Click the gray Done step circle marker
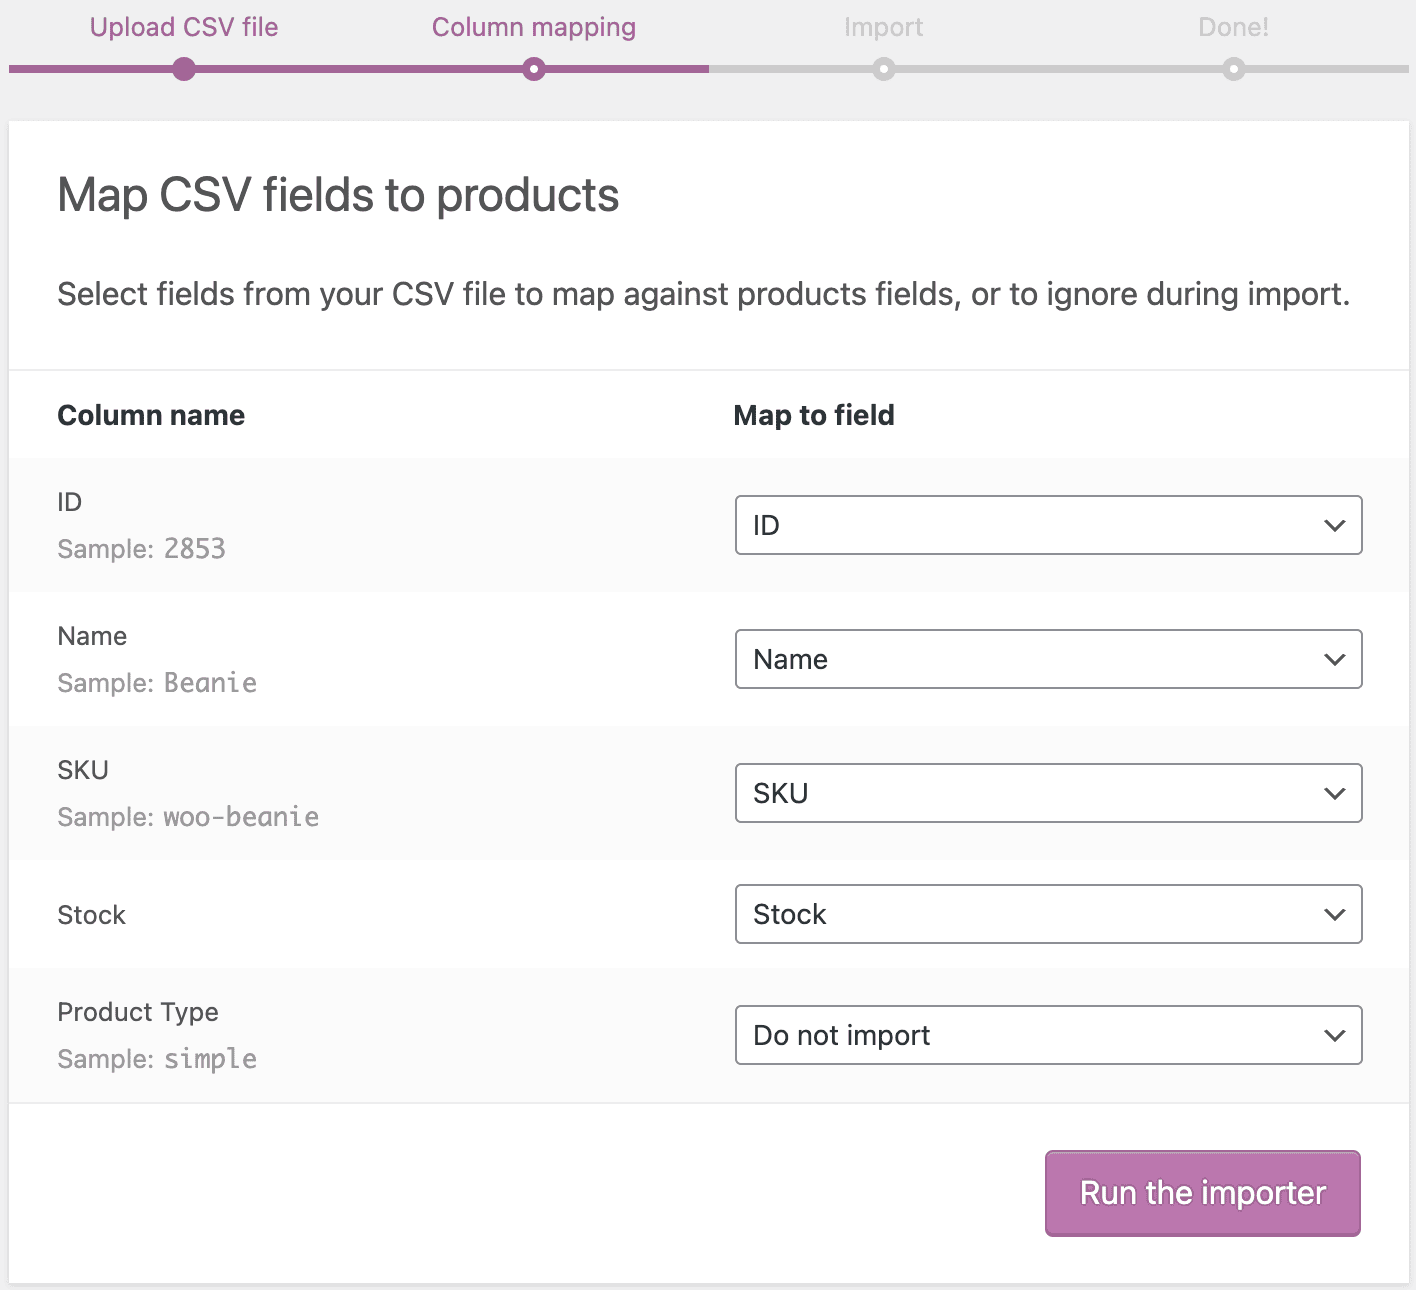The height and width of the screenshot is (1290, 1416). coord(1234,69)
